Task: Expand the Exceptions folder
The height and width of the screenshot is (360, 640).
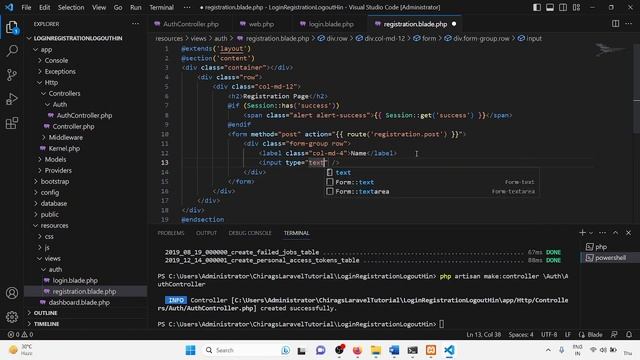Action: 60,71
